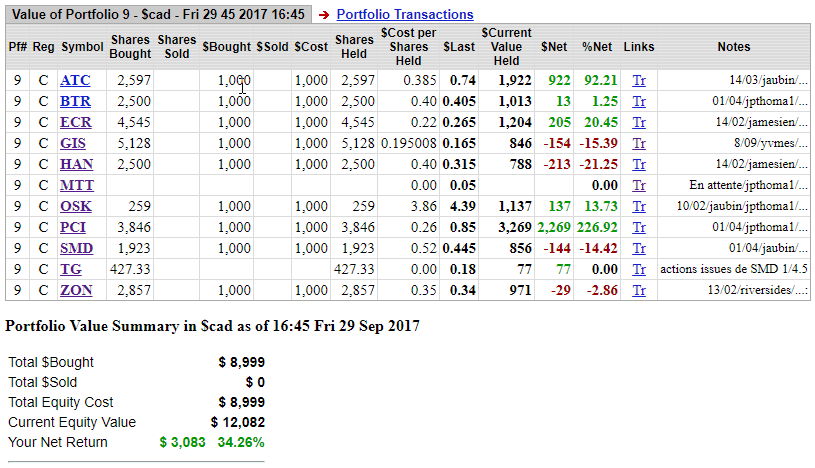
Task: Open the Portfolio Transactions link
Action: coord(404,15)
